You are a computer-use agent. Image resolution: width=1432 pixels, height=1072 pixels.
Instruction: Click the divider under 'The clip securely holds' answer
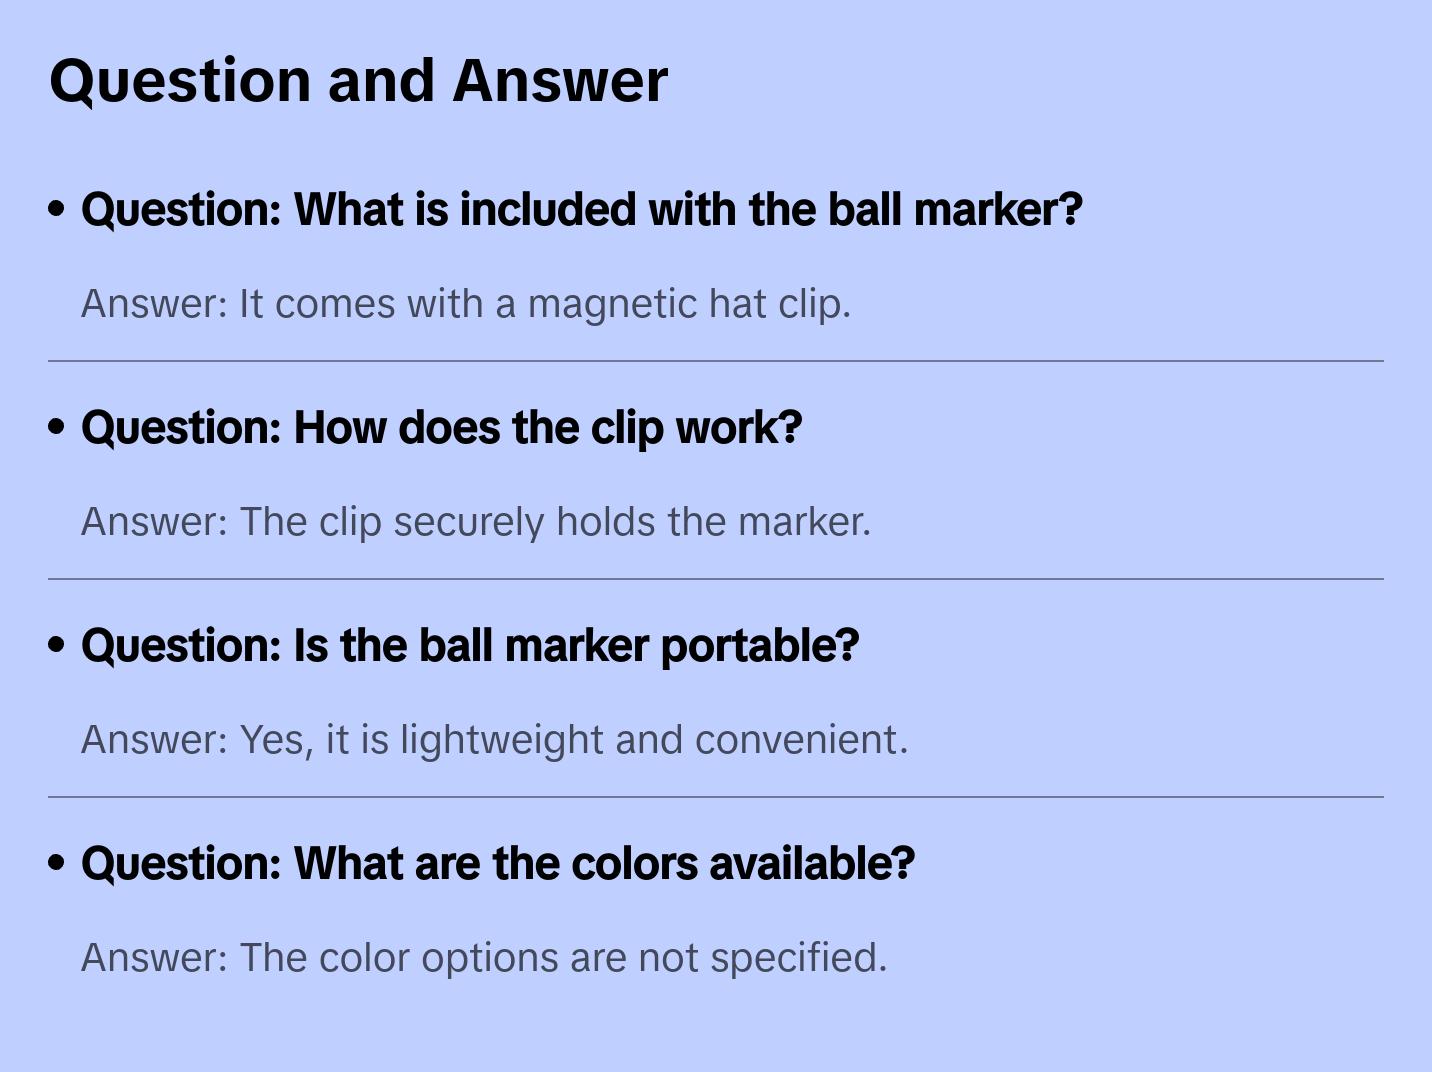click(716, 579)
